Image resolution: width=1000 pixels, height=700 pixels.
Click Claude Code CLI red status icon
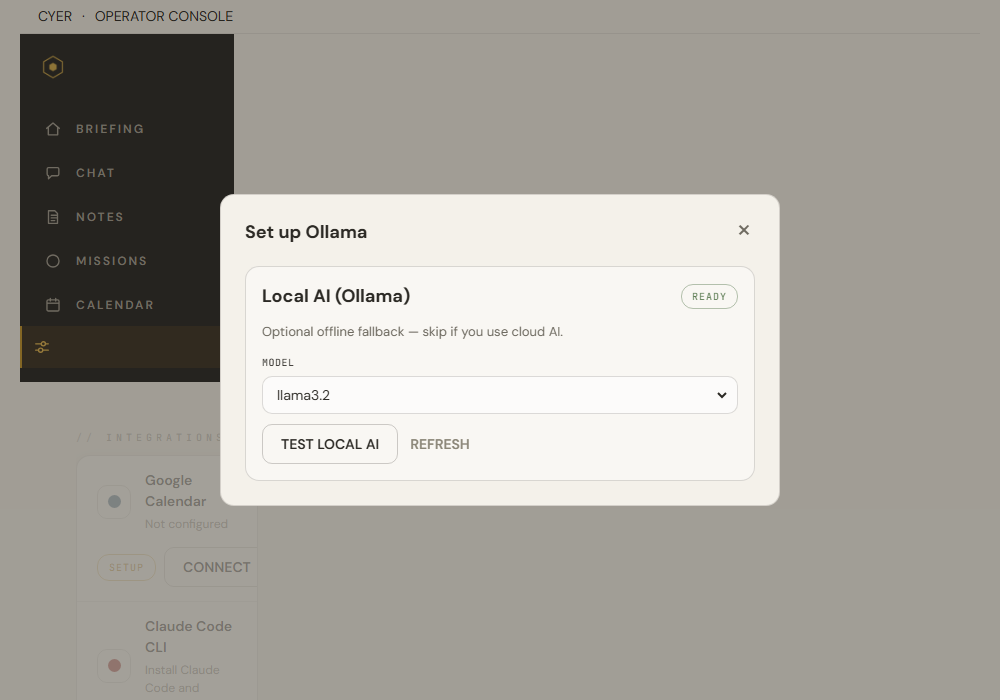114,666
